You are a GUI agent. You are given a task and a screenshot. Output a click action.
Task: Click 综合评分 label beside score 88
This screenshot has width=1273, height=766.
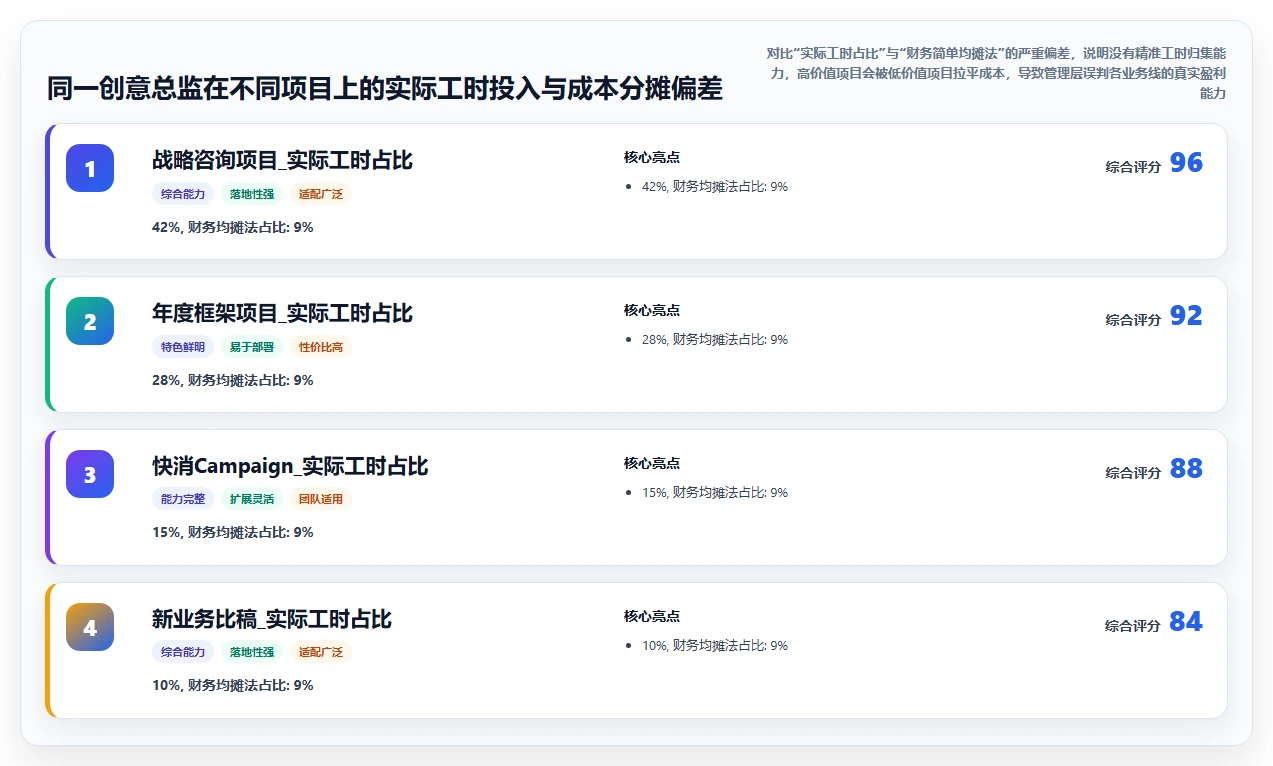point(1133,473)
